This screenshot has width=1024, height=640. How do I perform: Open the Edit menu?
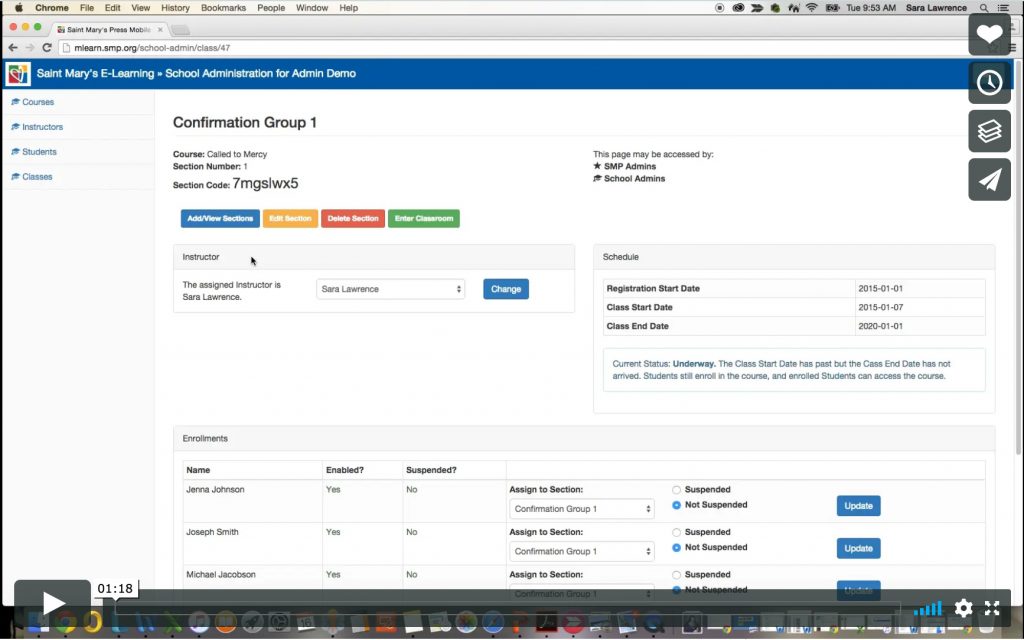(x=112, y=8)
